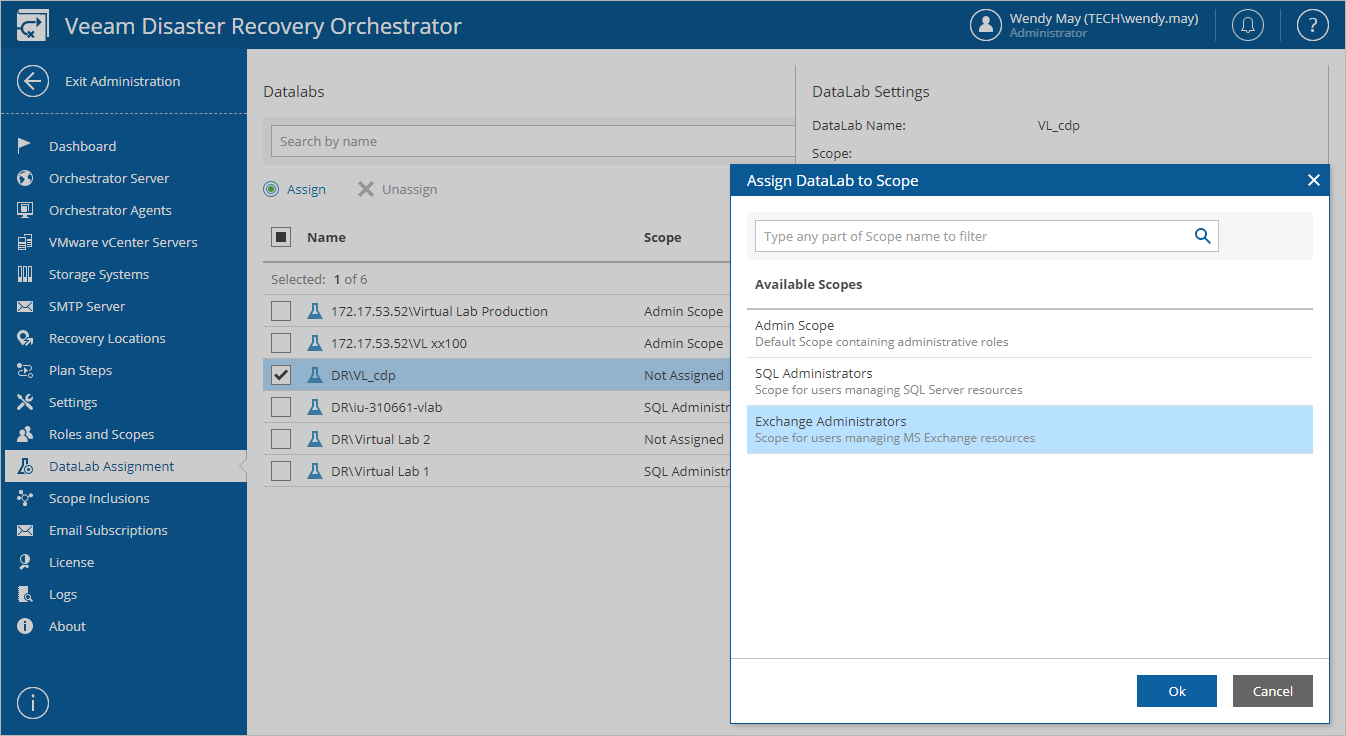
Task: Open Scope Inclusions page
Action: click(x=99, y=498)
